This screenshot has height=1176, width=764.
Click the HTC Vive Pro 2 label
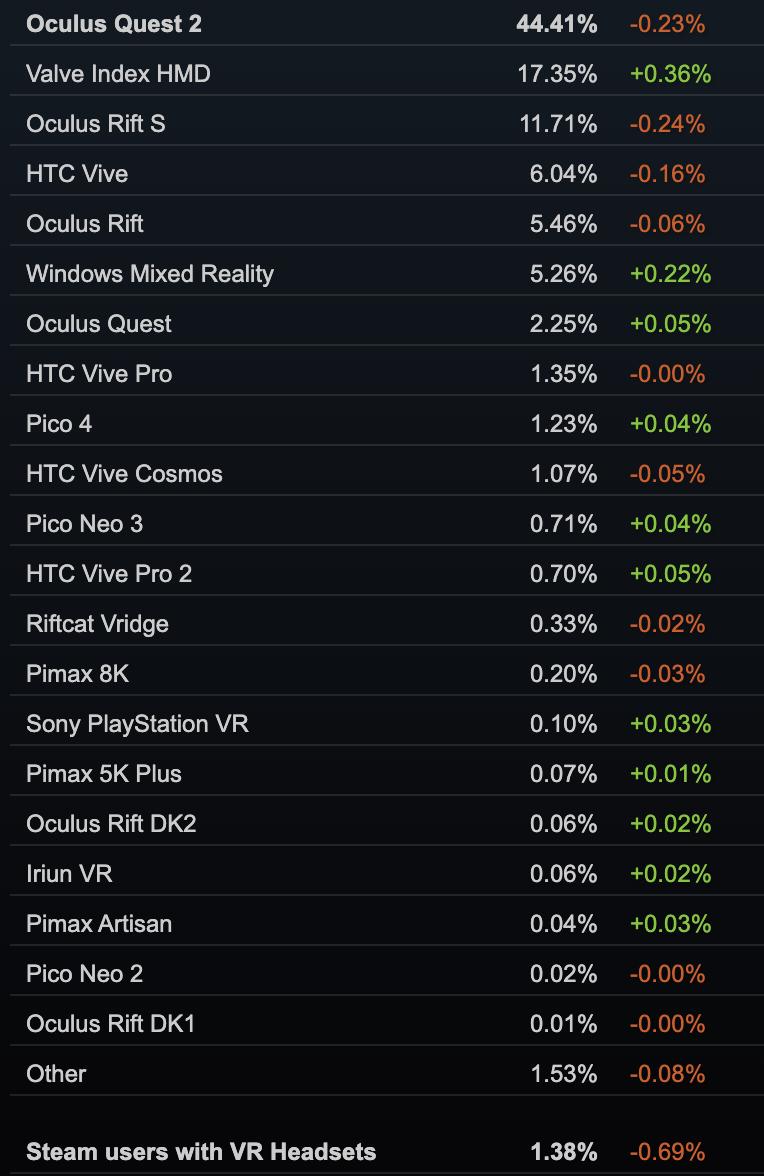pyautogui.click(x=109, y=574)
